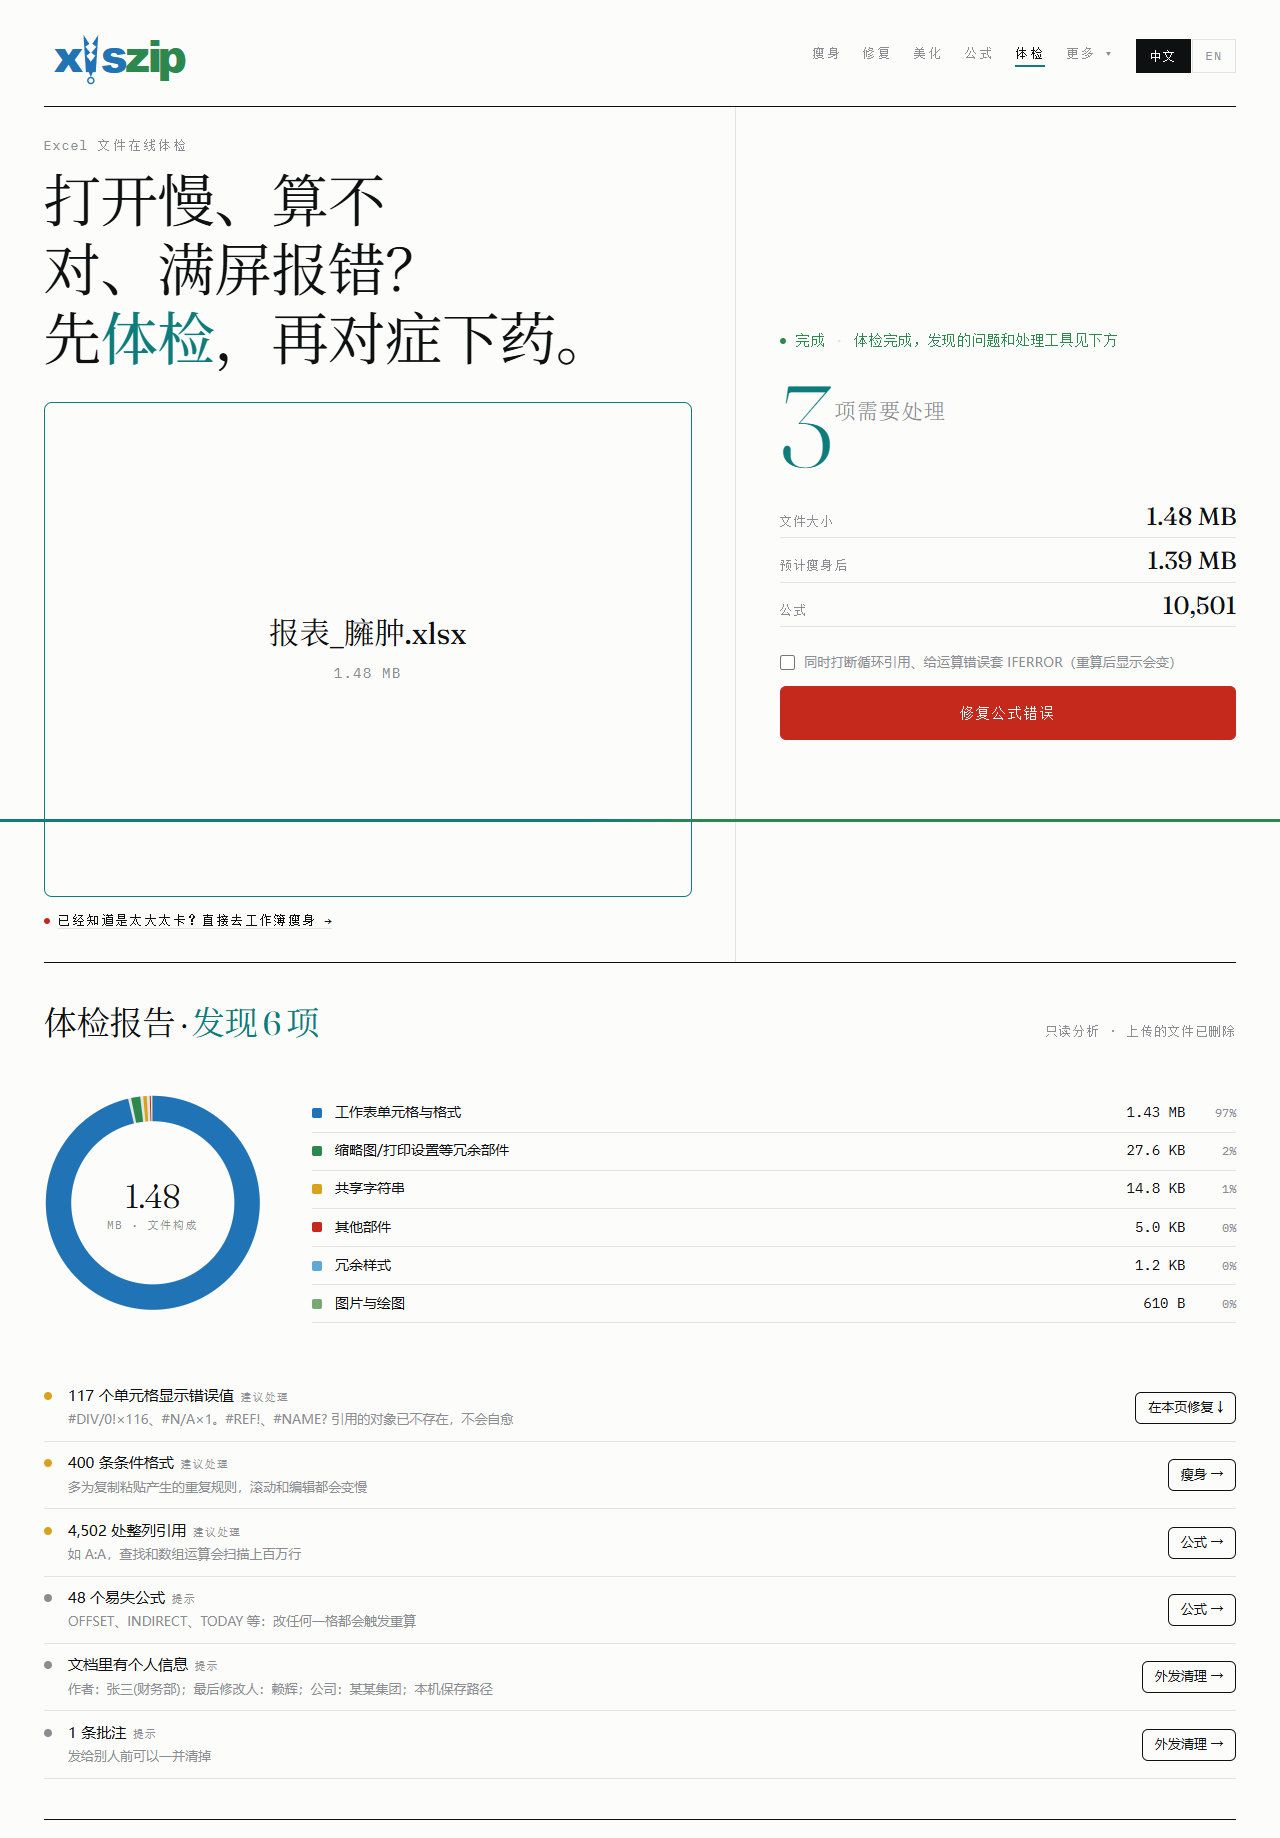Click the 修复公式错误 button
The width and height of the screenshot is (1280, 1838).
point(1007,713)
